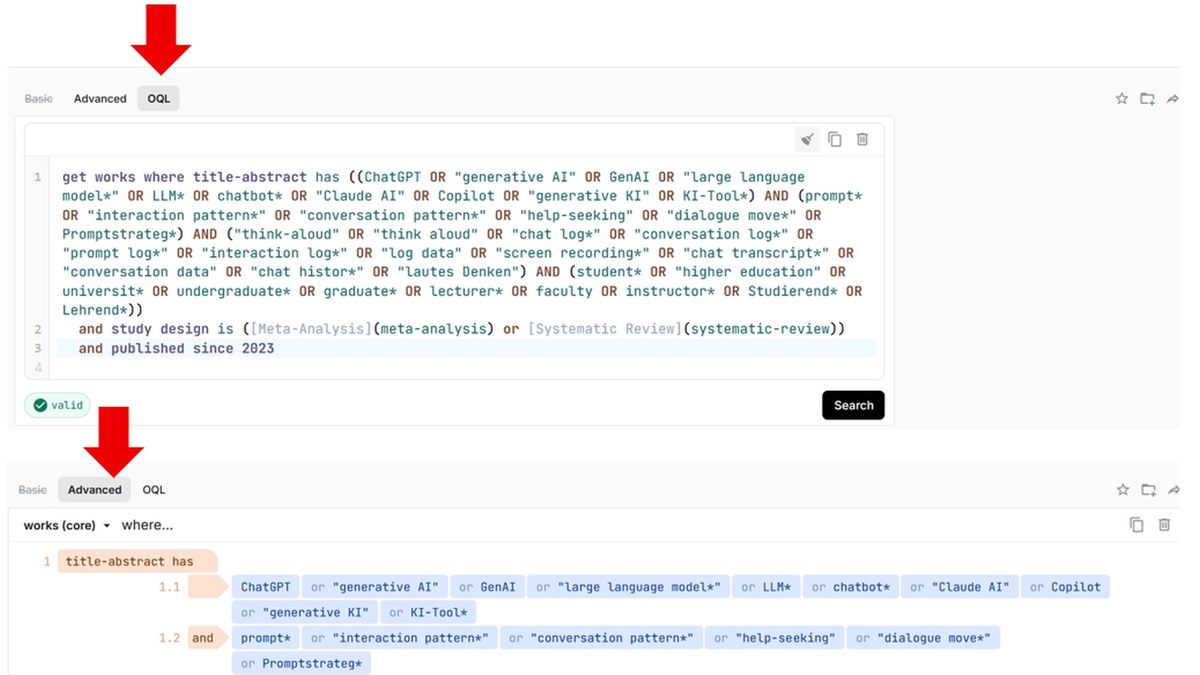Click the add-to-folder icon in the lower Advanced panel
This screenshot has height=675, width=1200.
1147,490
